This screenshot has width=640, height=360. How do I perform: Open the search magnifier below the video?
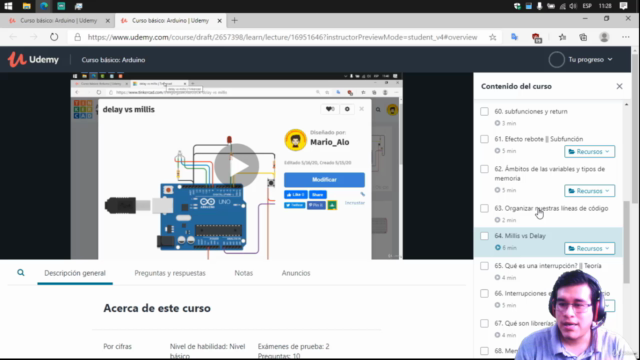21,273
